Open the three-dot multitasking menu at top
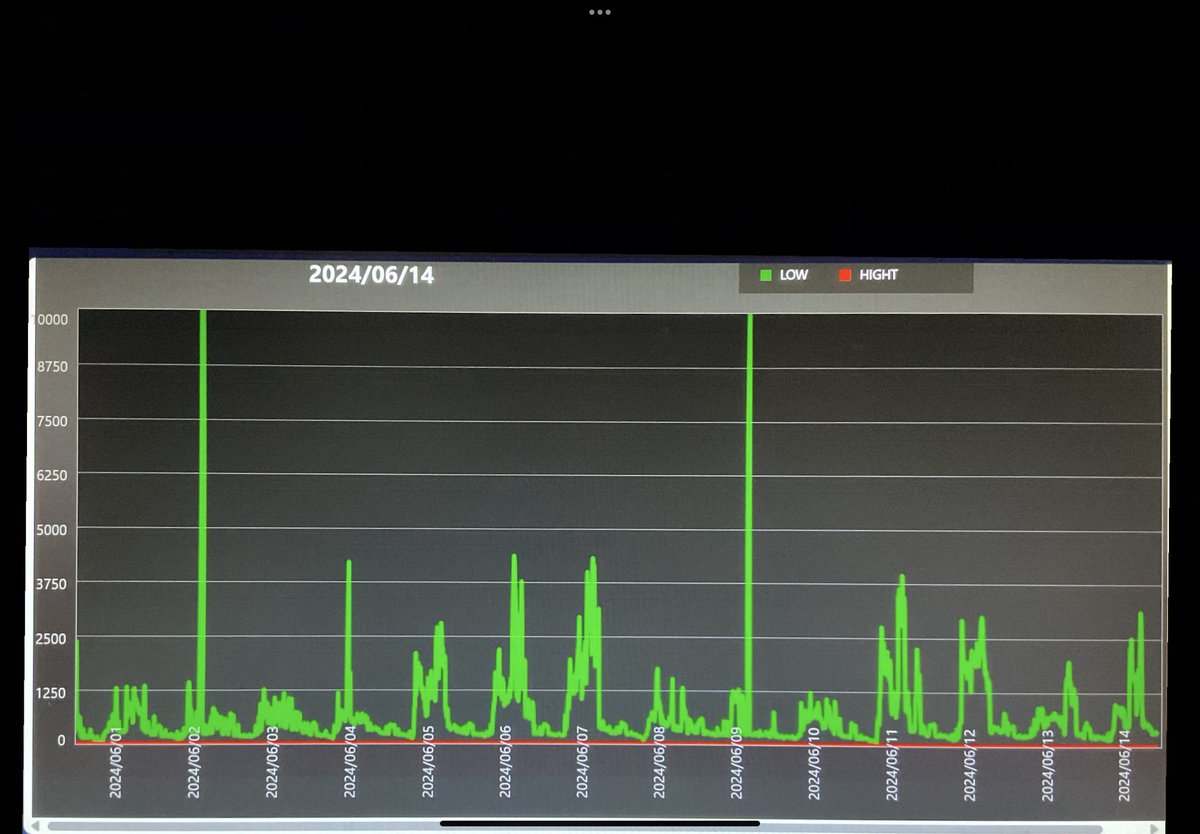 (599, 12)
